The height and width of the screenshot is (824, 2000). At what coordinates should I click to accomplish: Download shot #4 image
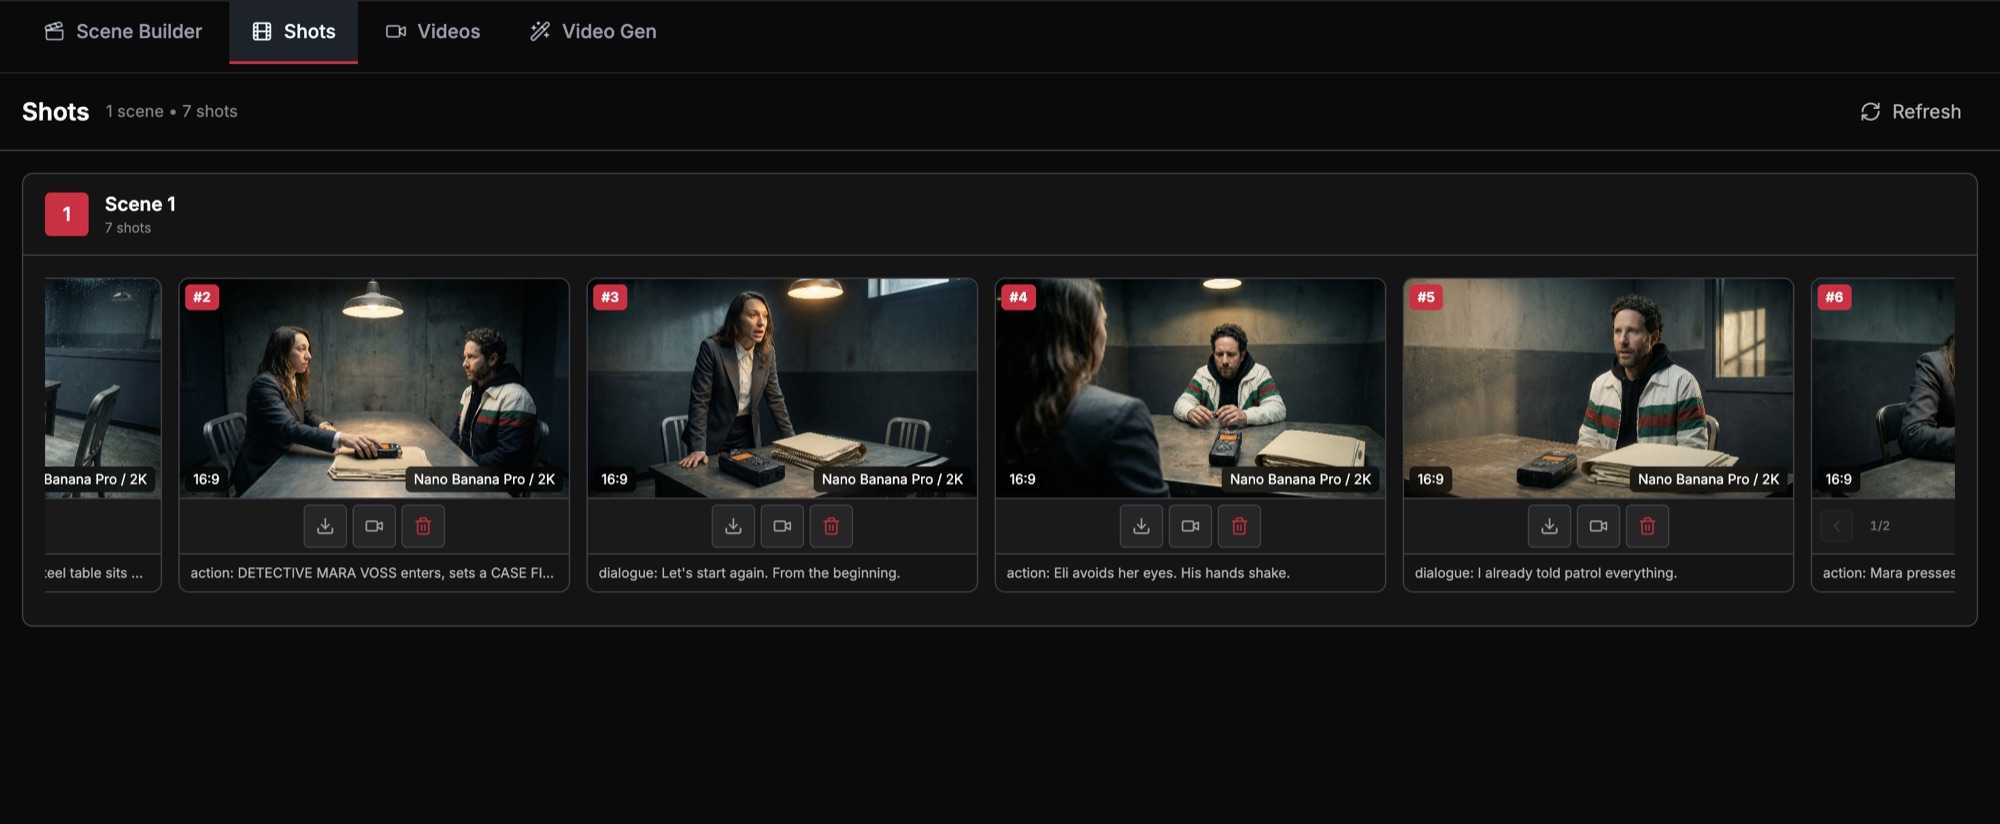[1141, 526]
